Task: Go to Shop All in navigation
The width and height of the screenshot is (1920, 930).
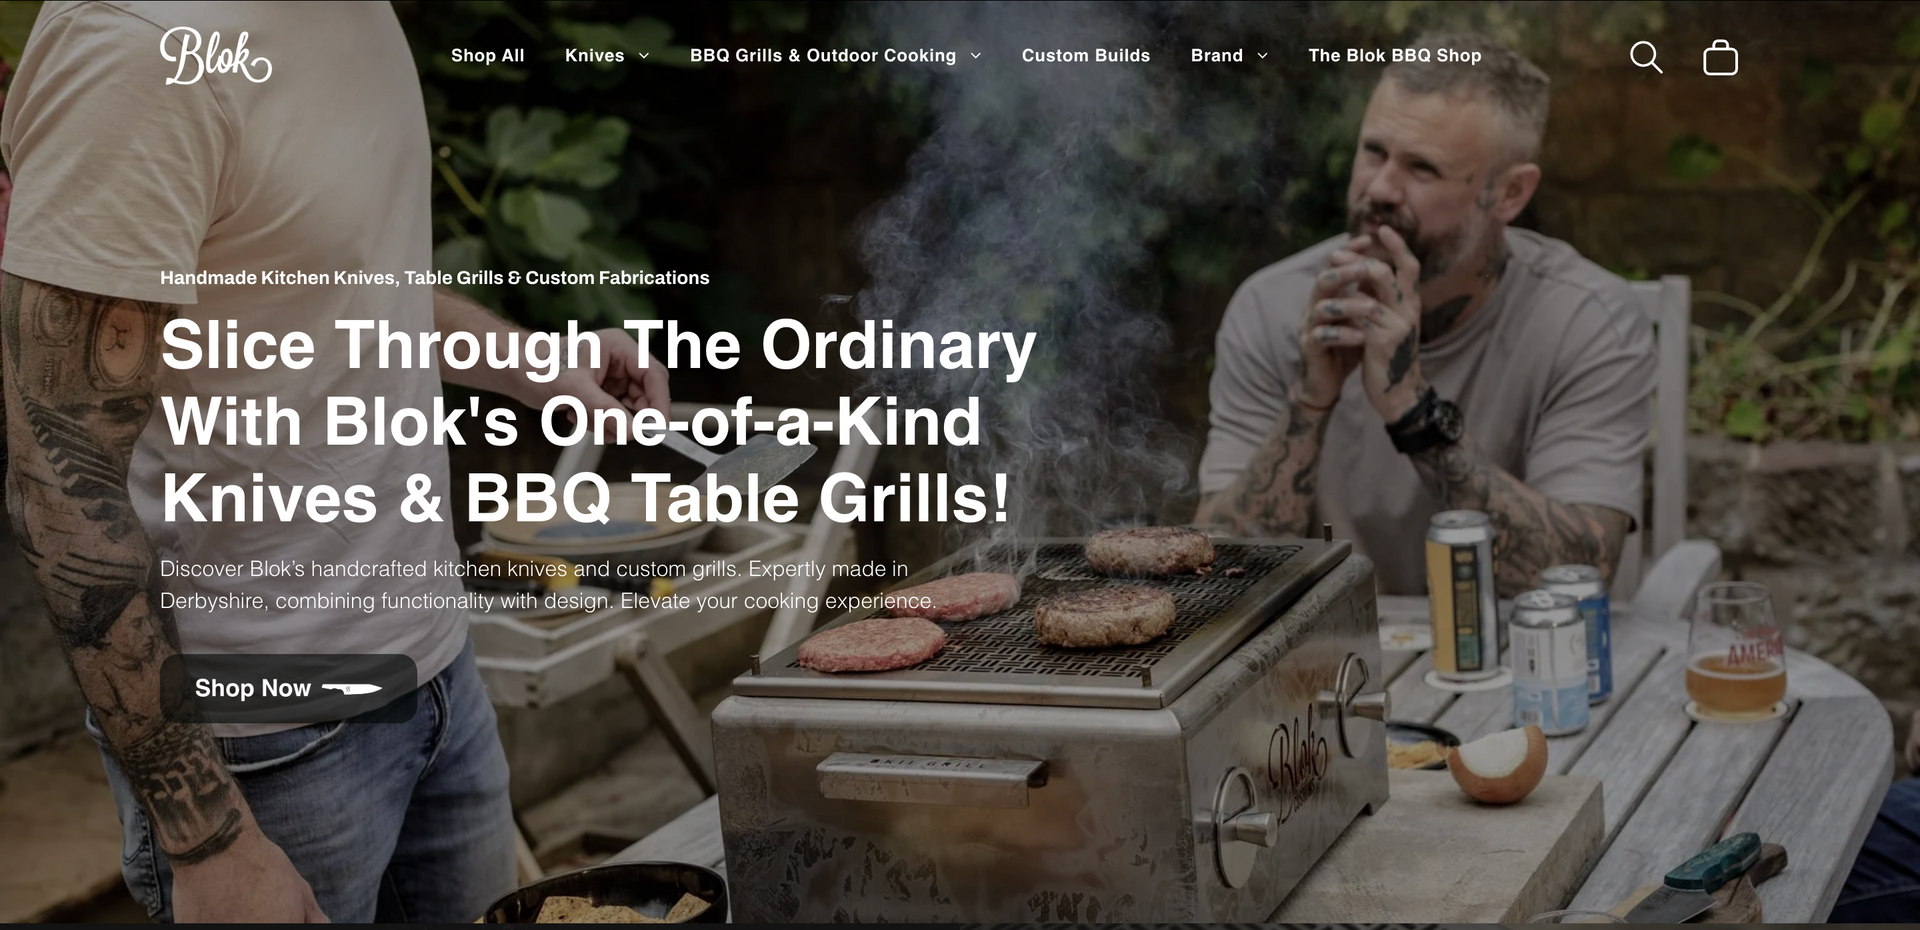Action: [x=487, y=56]
